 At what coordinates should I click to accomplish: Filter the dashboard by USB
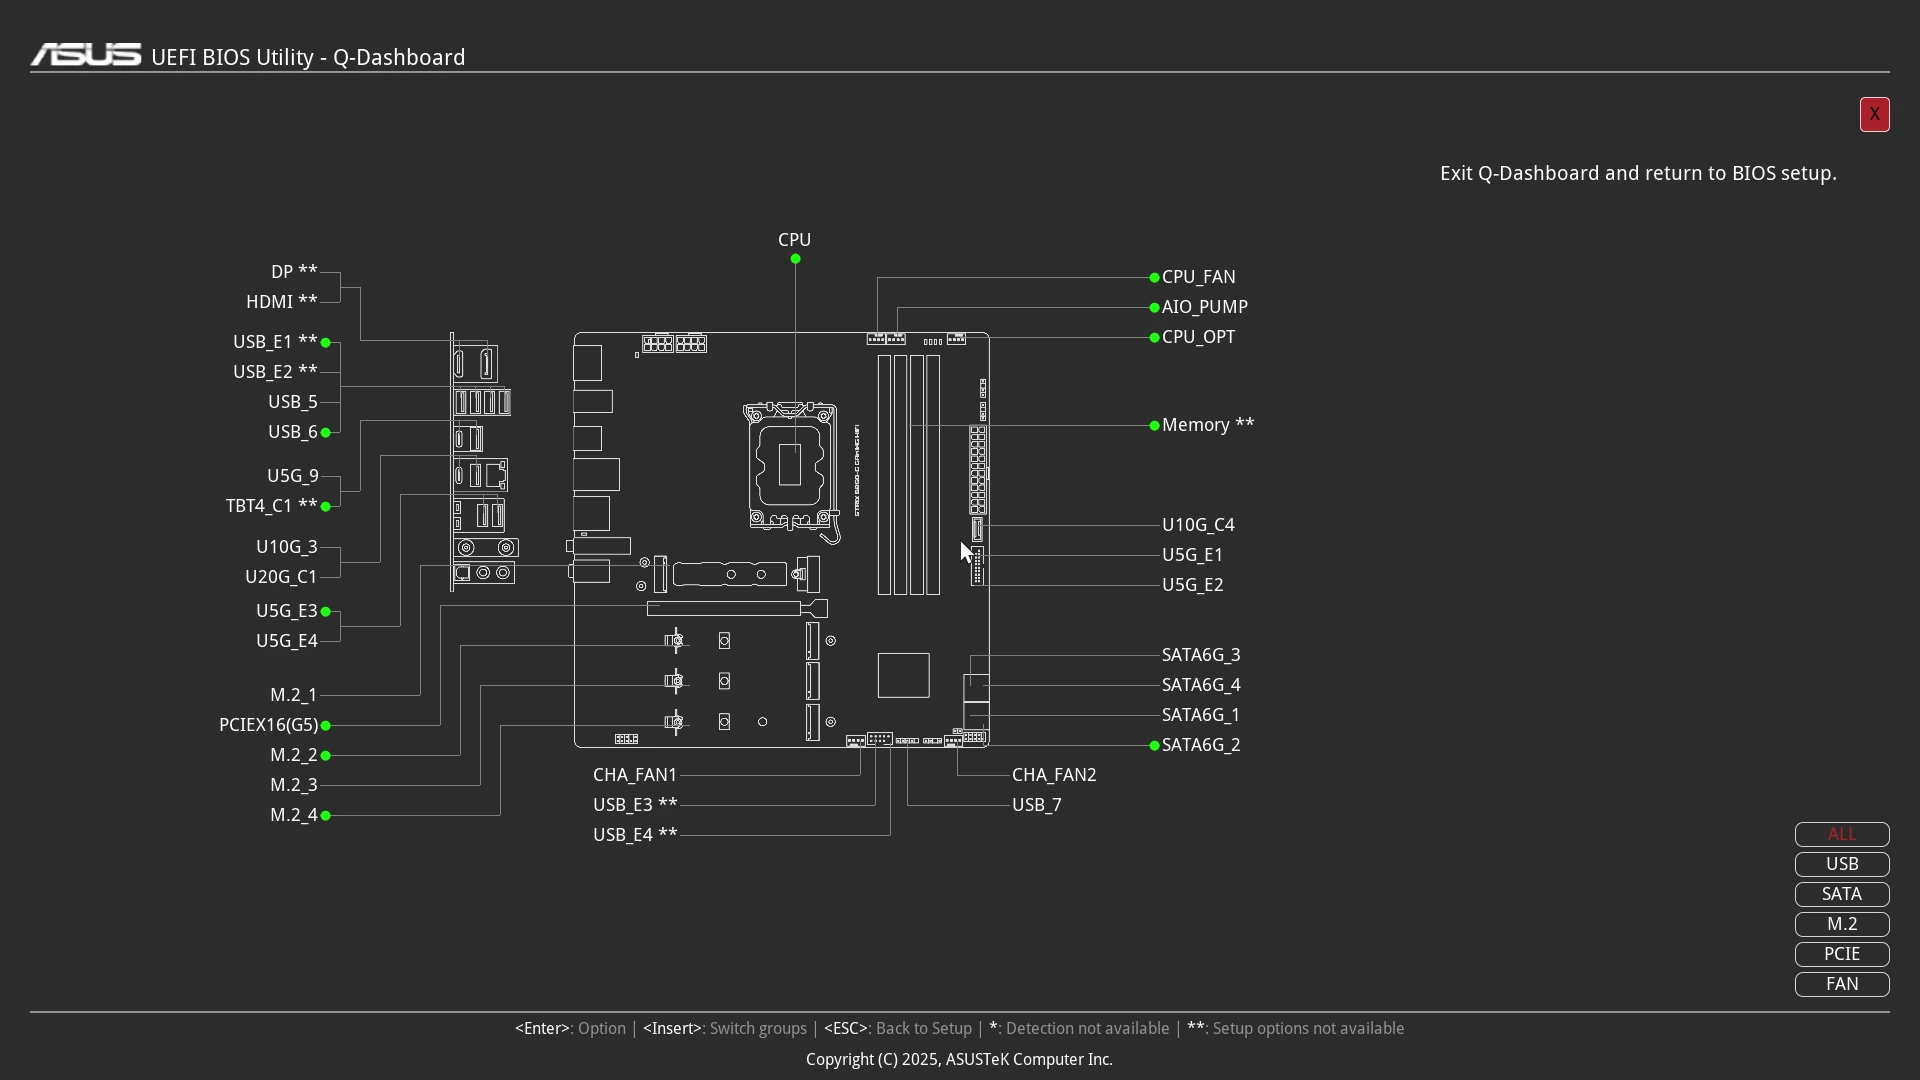(x=1842, y=864)
